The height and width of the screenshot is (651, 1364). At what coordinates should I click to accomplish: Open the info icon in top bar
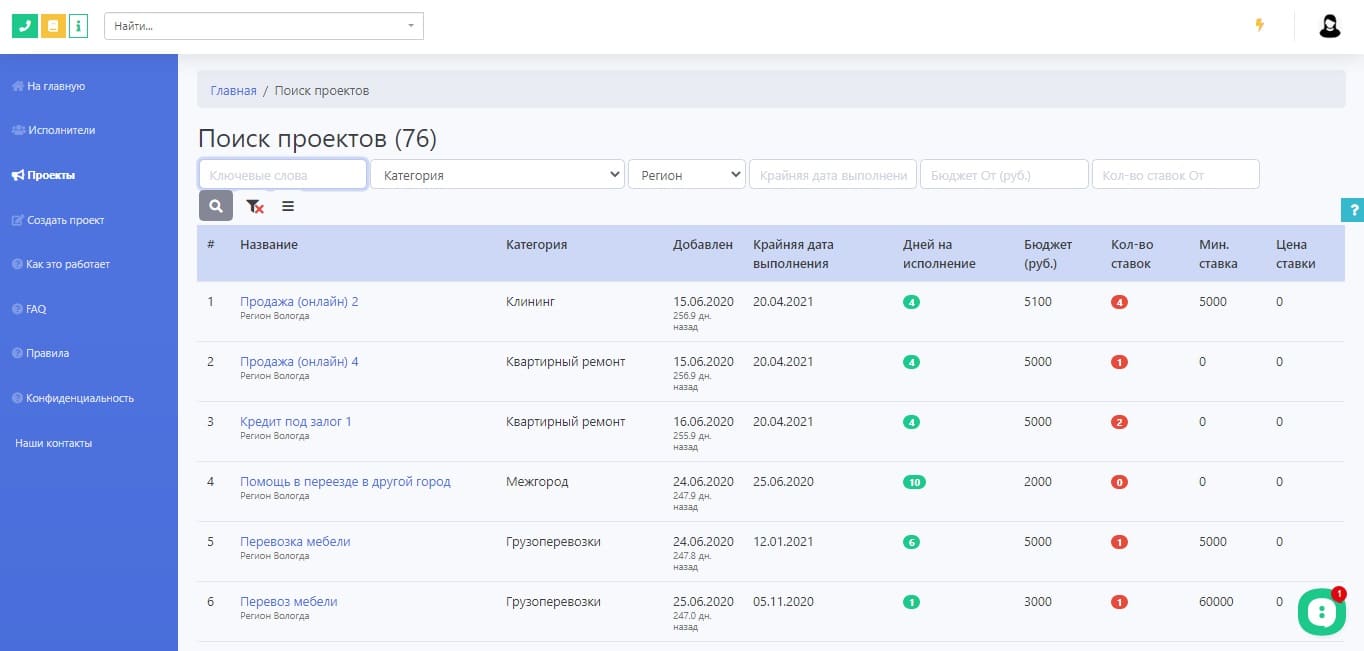[78, 26]
